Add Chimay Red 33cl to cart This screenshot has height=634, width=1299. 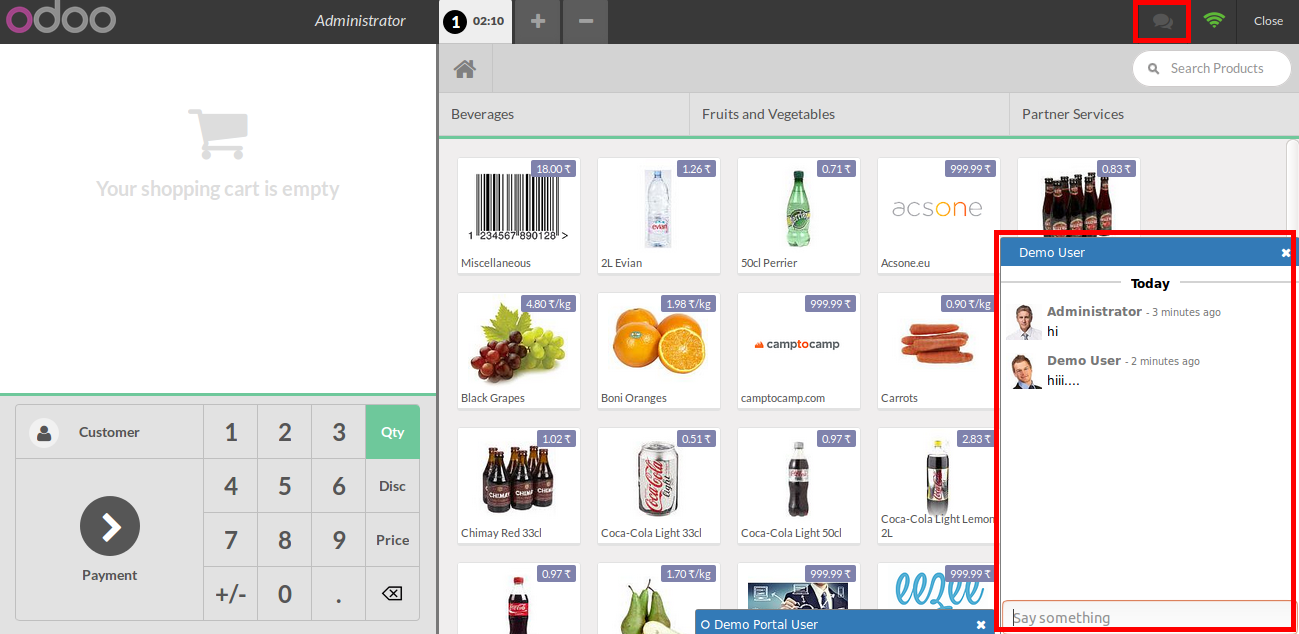519,485
